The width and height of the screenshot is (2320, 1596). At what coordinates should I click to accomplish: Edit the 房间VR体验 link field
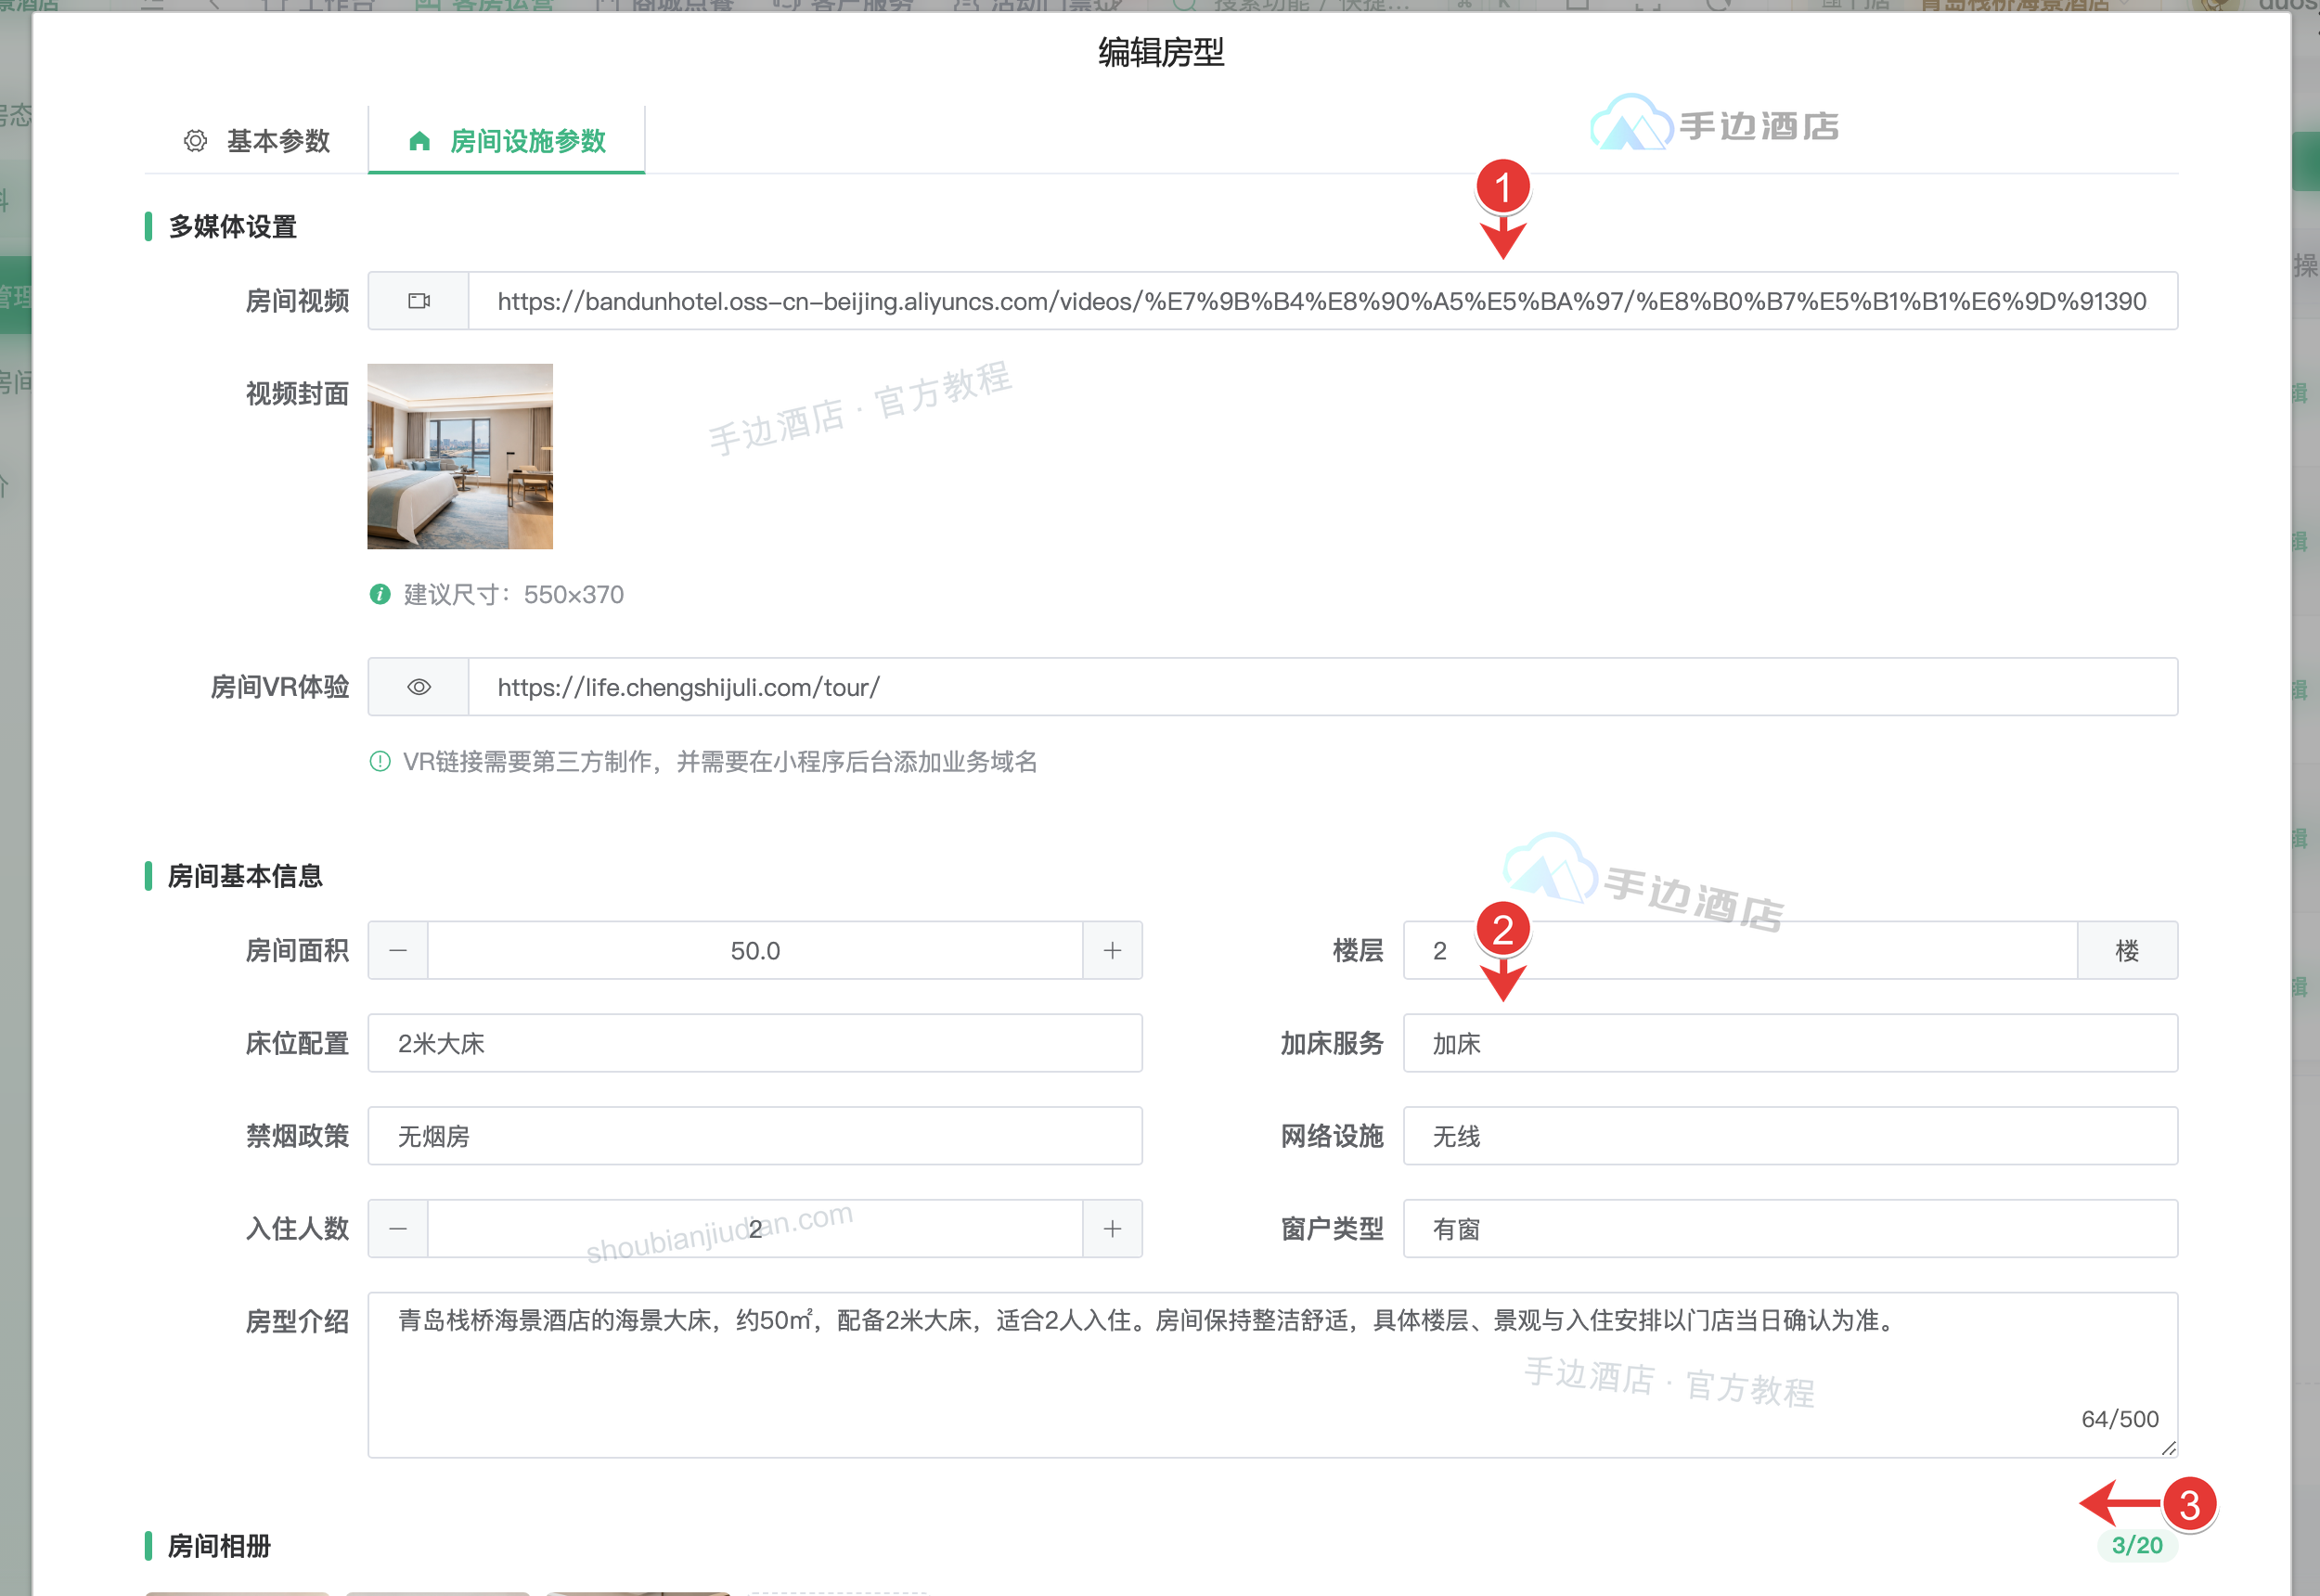(1322, 687)
